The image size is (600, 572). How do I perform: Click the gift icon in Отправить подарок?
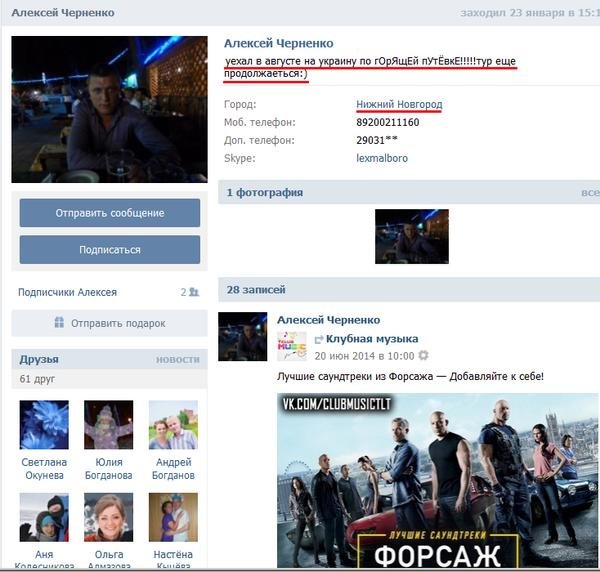tap(59, 323)
